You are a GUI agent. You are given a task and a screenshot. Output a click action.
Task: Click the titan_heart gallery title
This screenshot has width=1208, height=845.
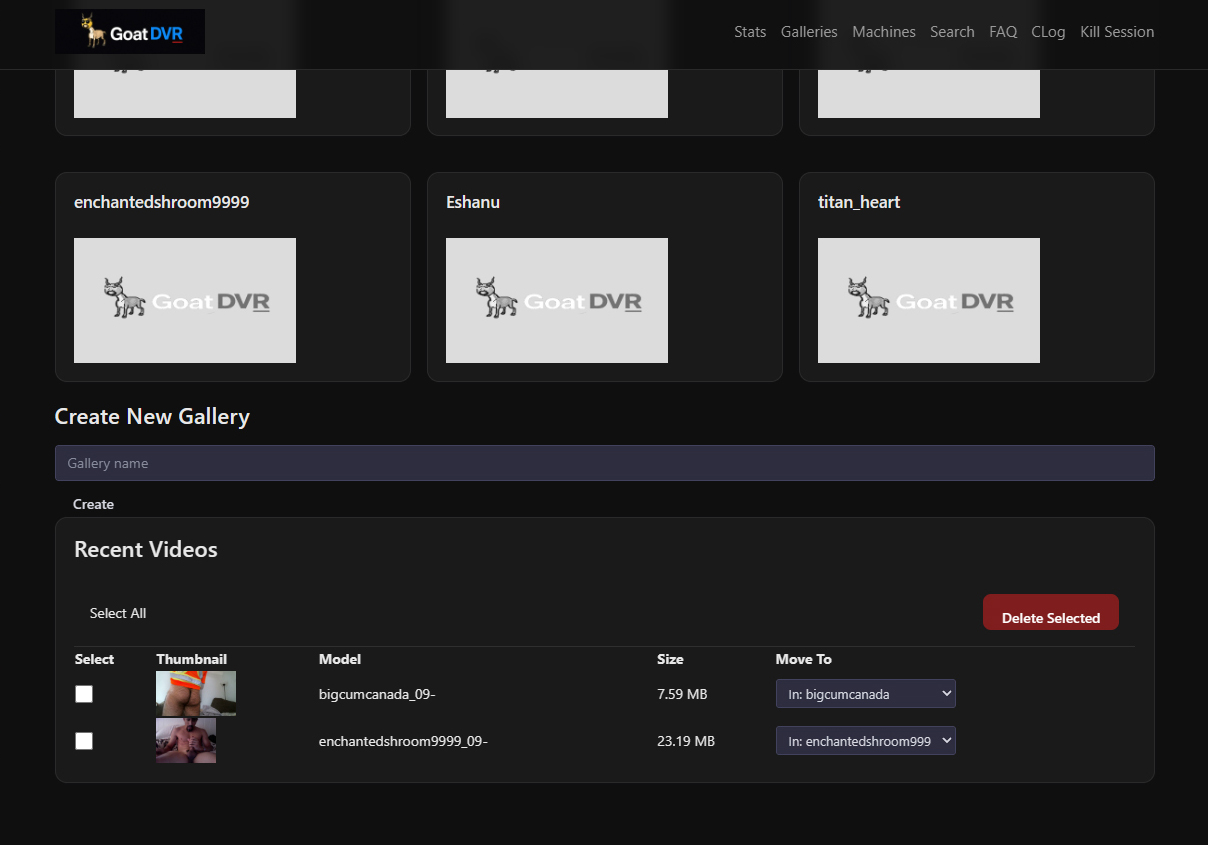click(859, 202)
